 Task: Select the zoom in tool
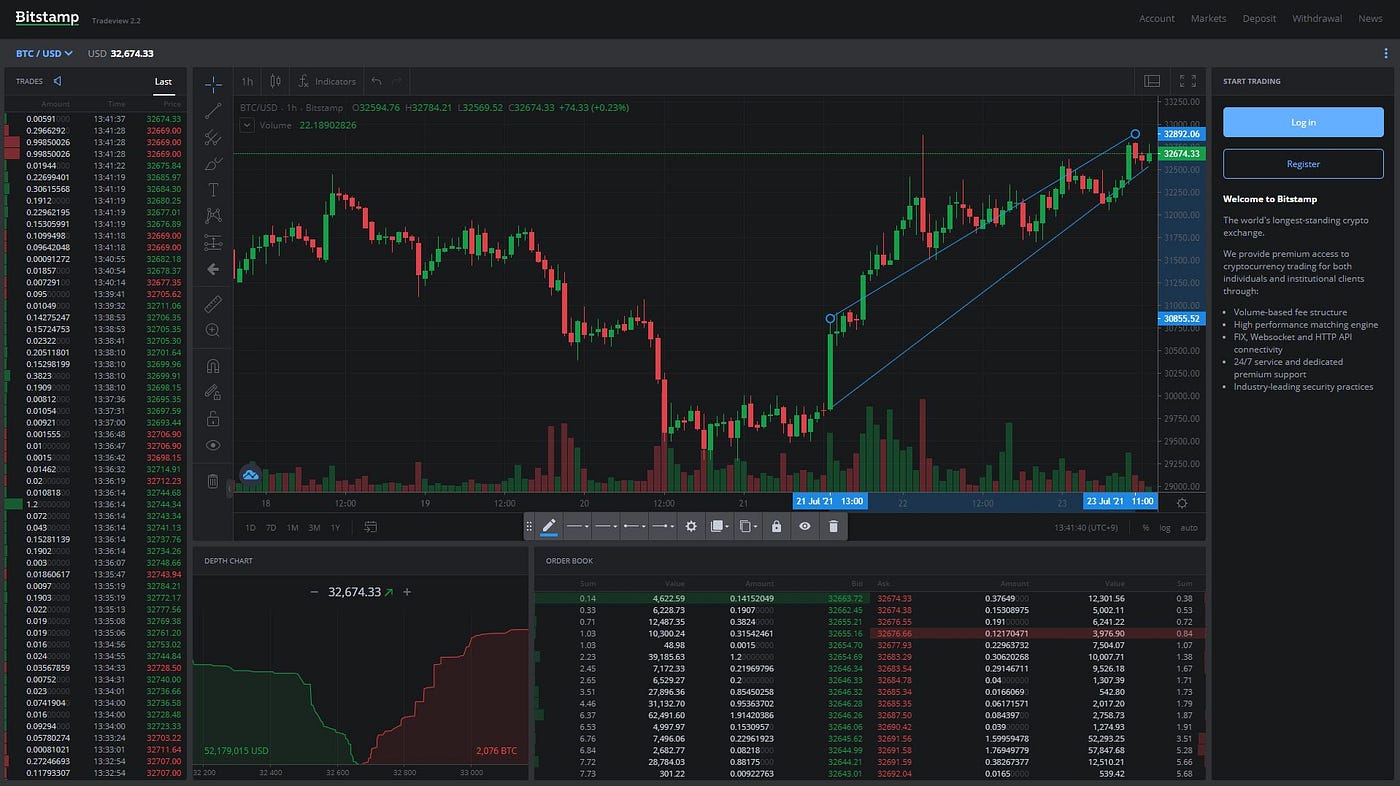tap(212, 330)
